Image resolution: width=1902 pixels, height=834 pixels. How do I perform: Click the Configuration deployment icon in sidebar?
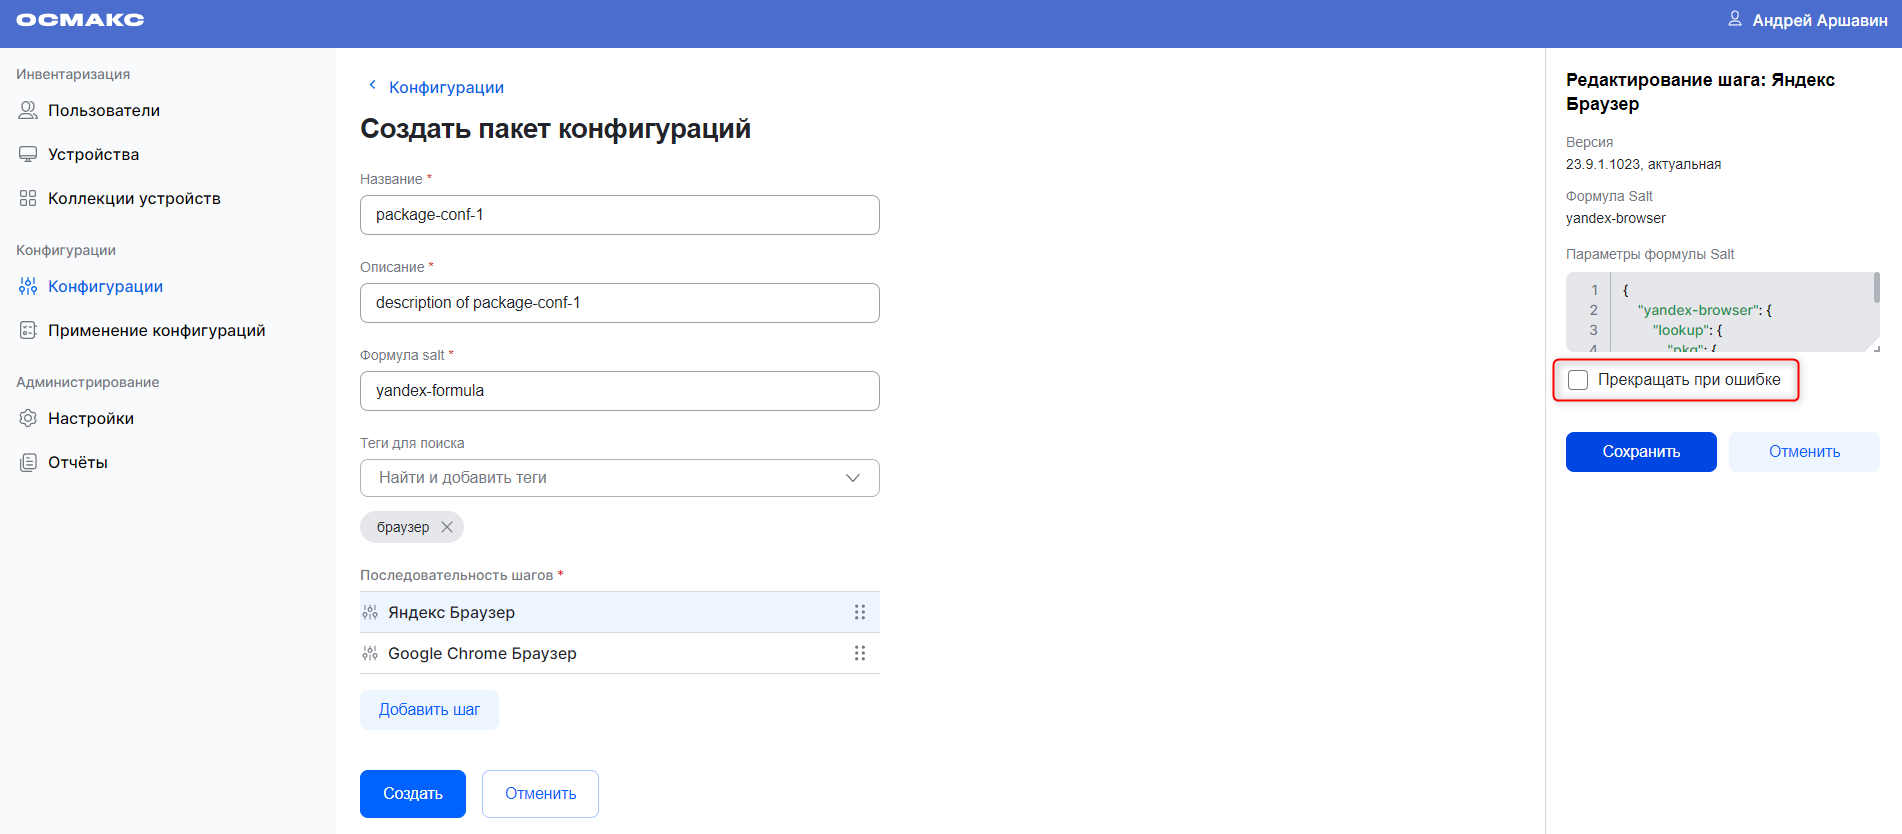coord(28,330)
